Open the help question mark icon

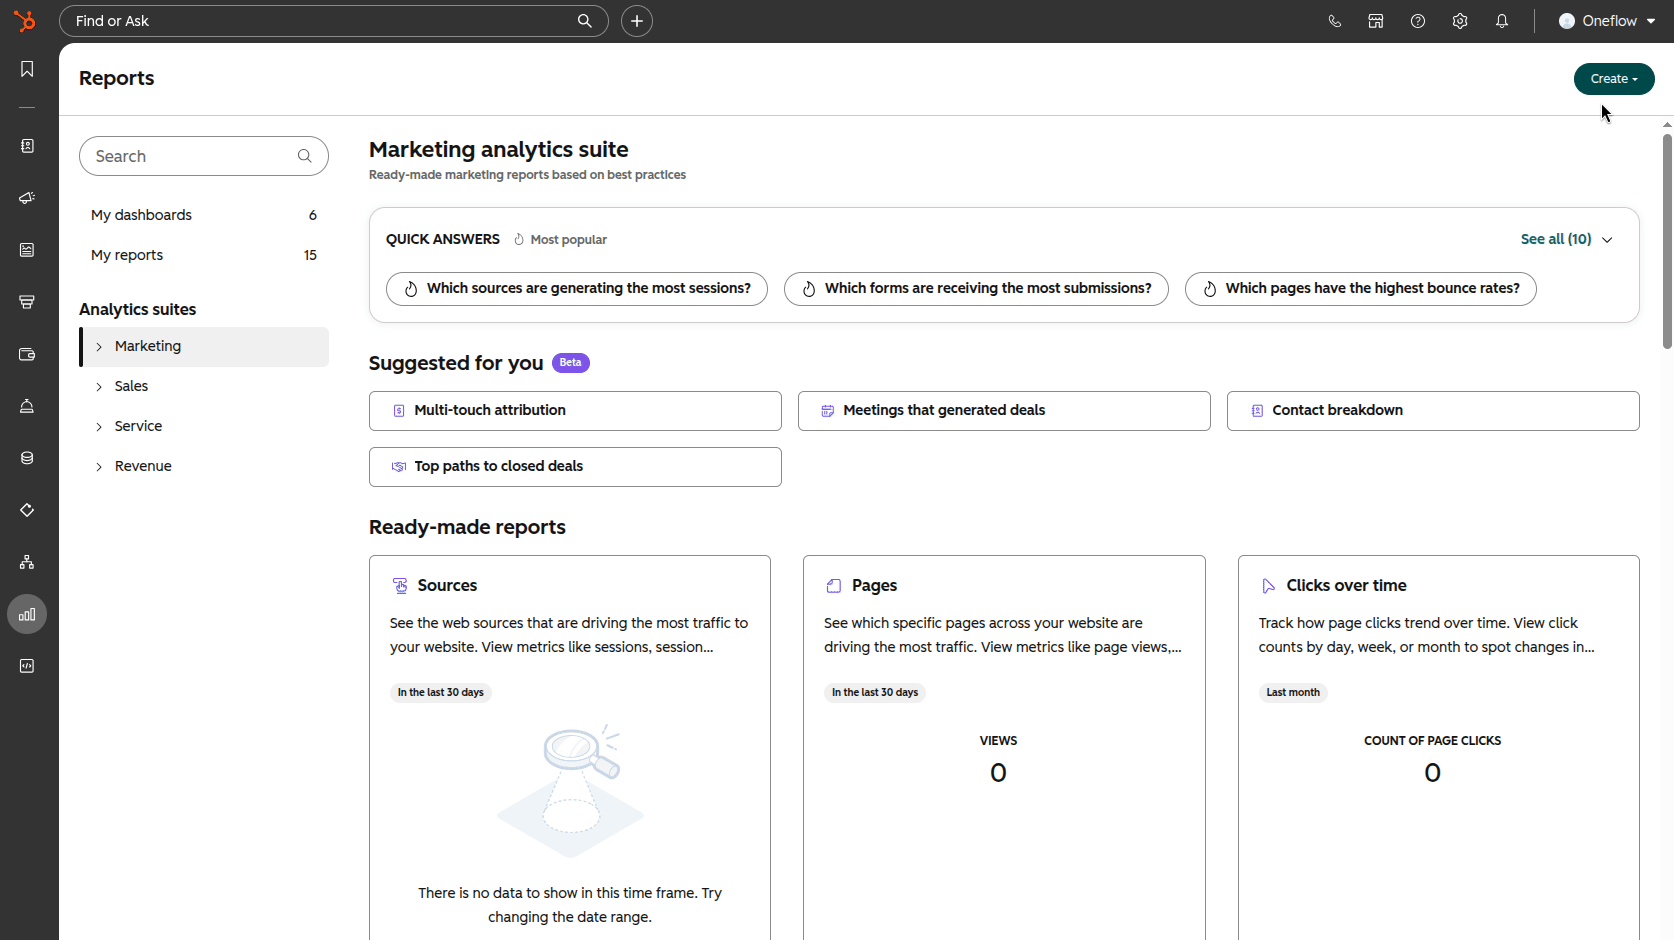pyautogui.click(x=1418, y=21)
